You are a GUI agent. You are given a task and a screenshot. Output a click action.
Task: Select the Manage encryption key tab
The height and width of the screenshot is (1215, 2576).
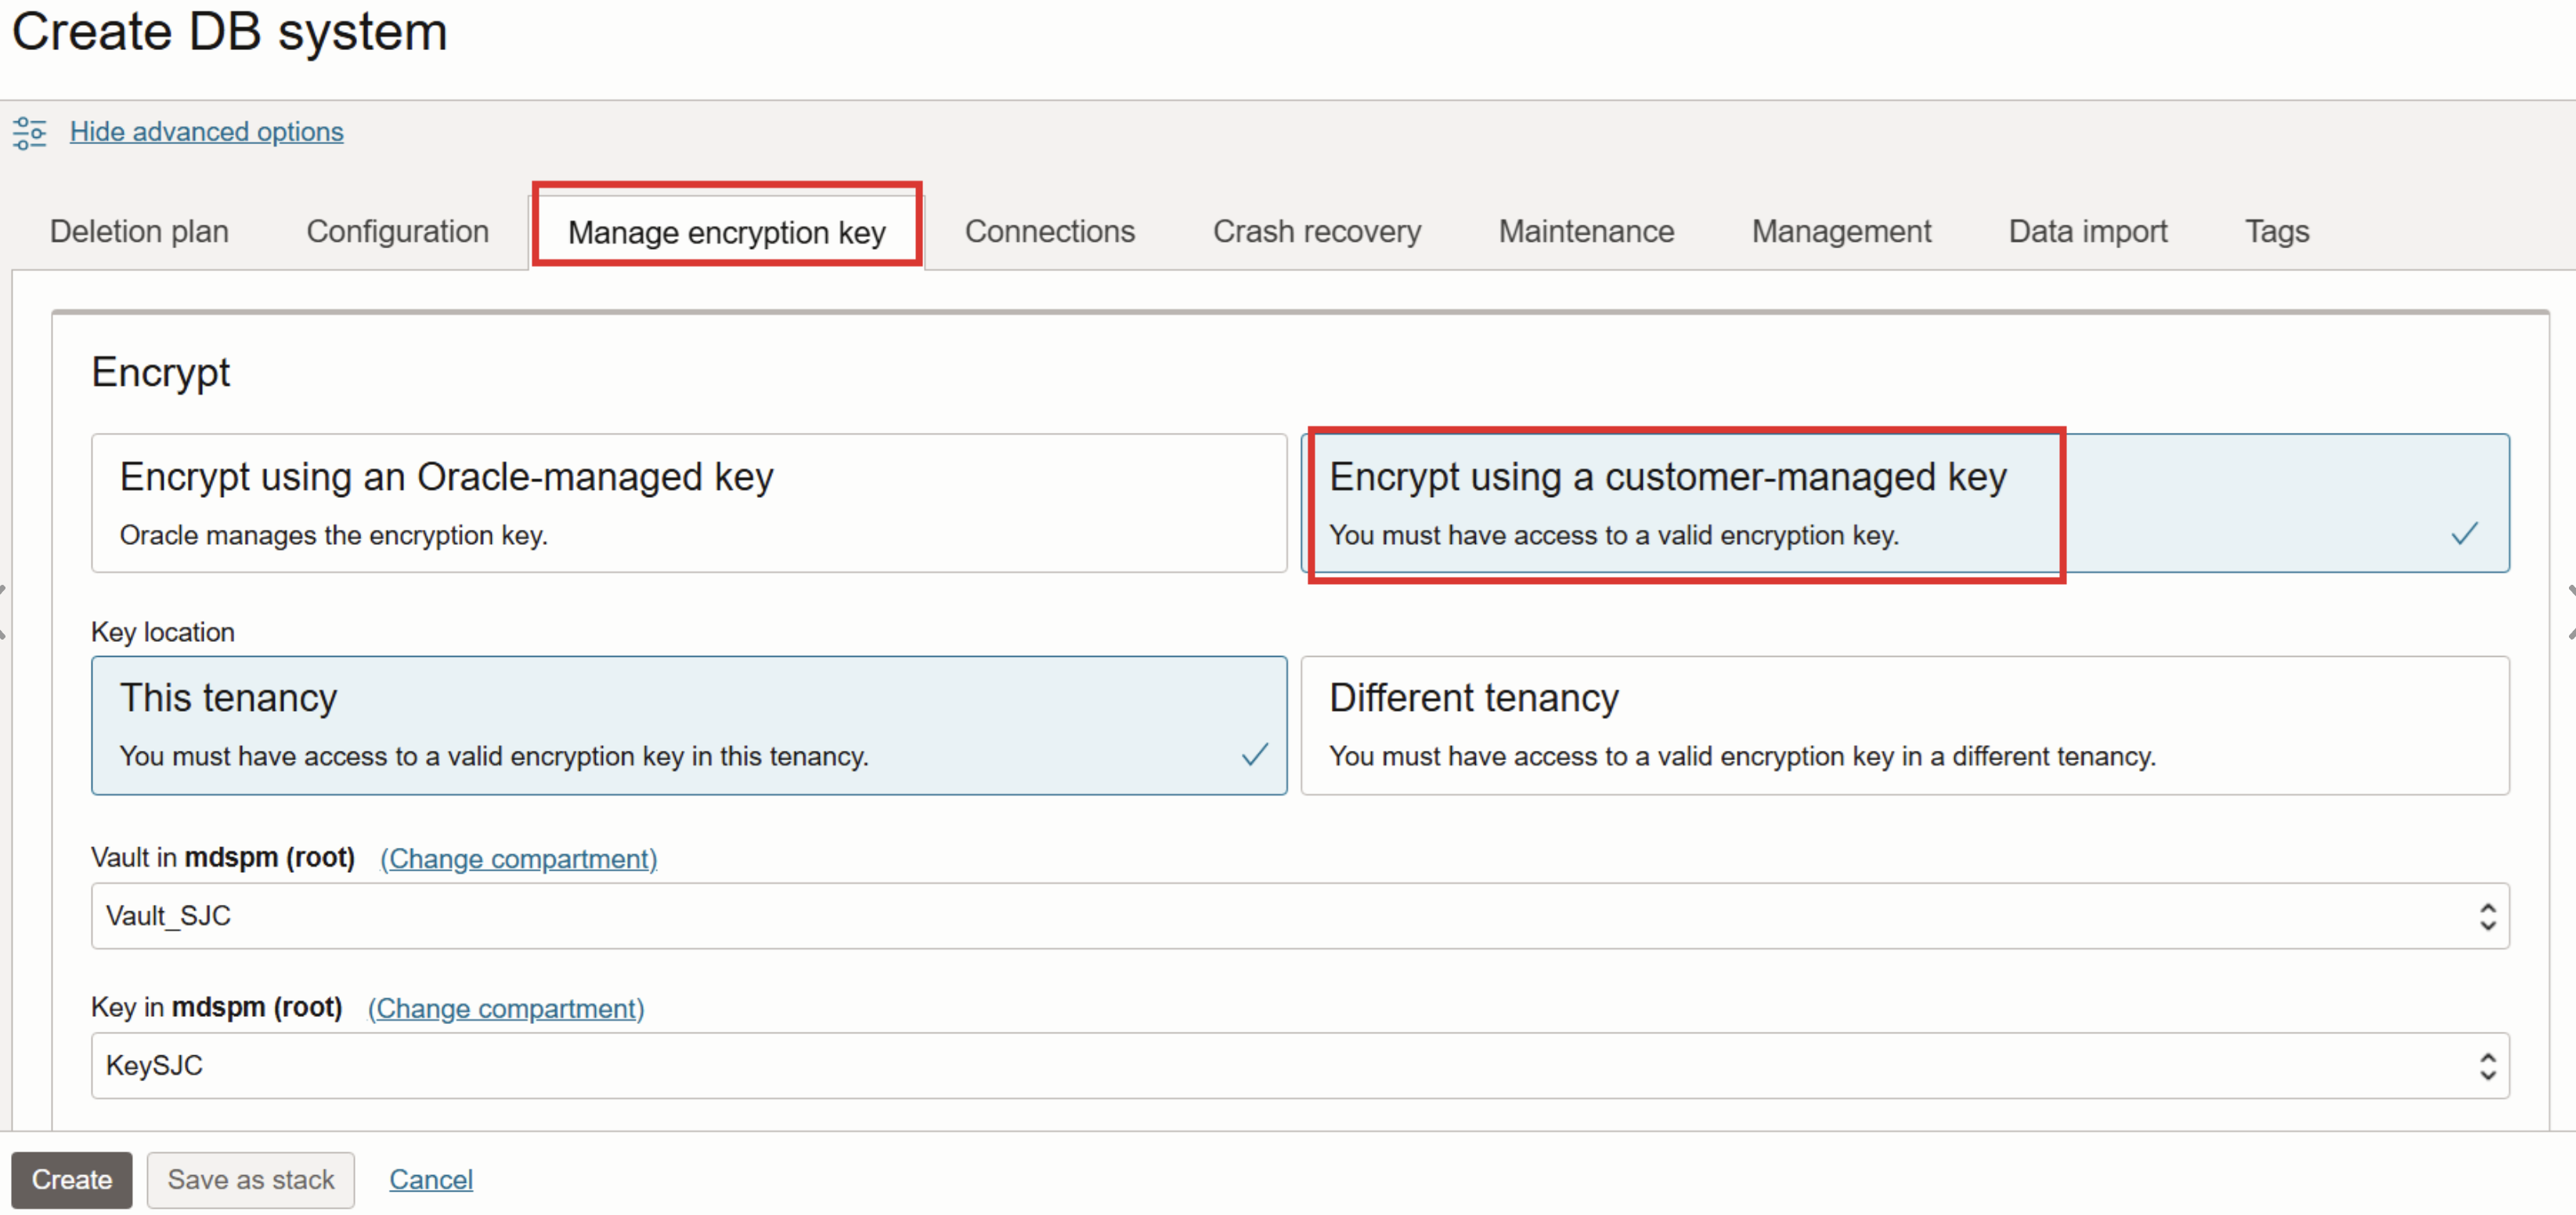[x=726, y=232]
